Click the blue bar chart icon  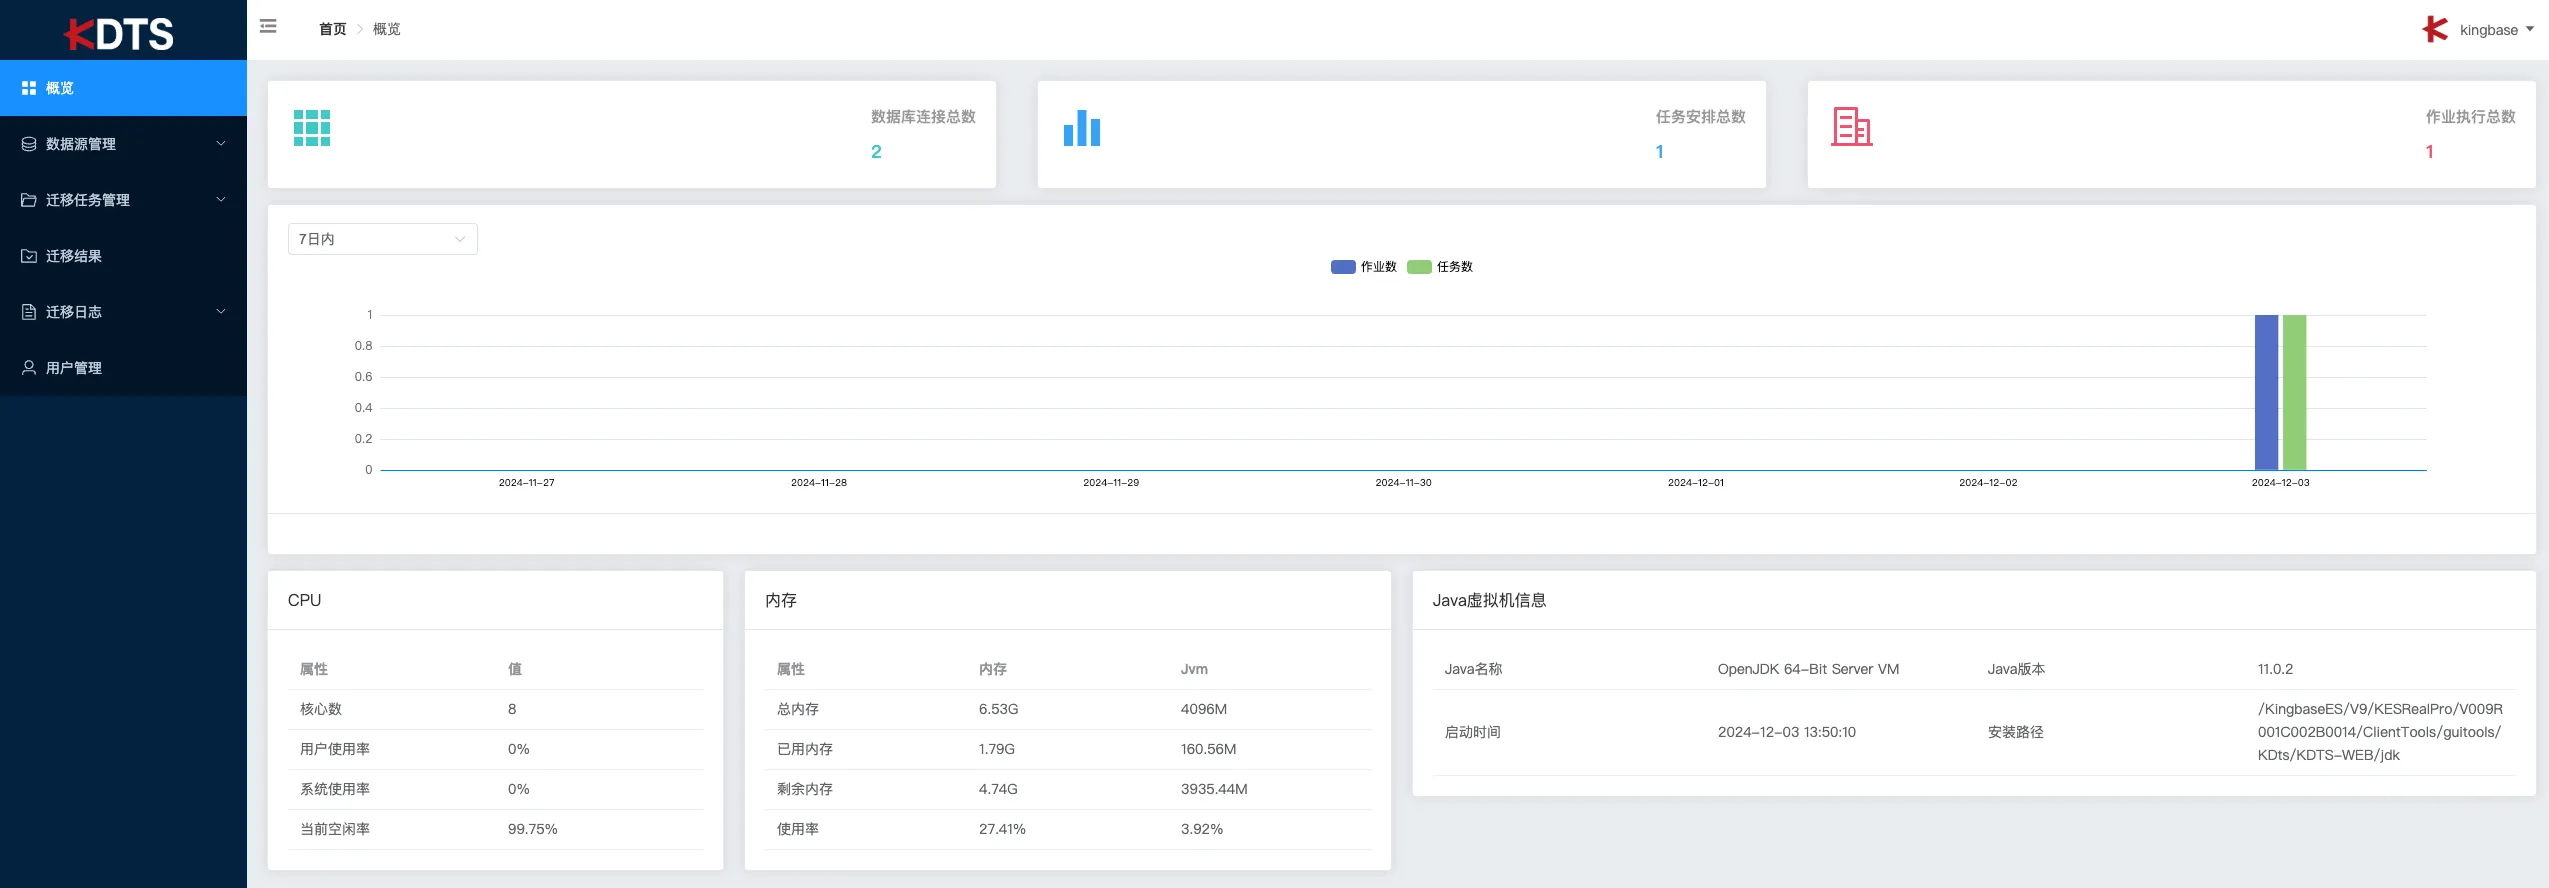pos(1082,128)
